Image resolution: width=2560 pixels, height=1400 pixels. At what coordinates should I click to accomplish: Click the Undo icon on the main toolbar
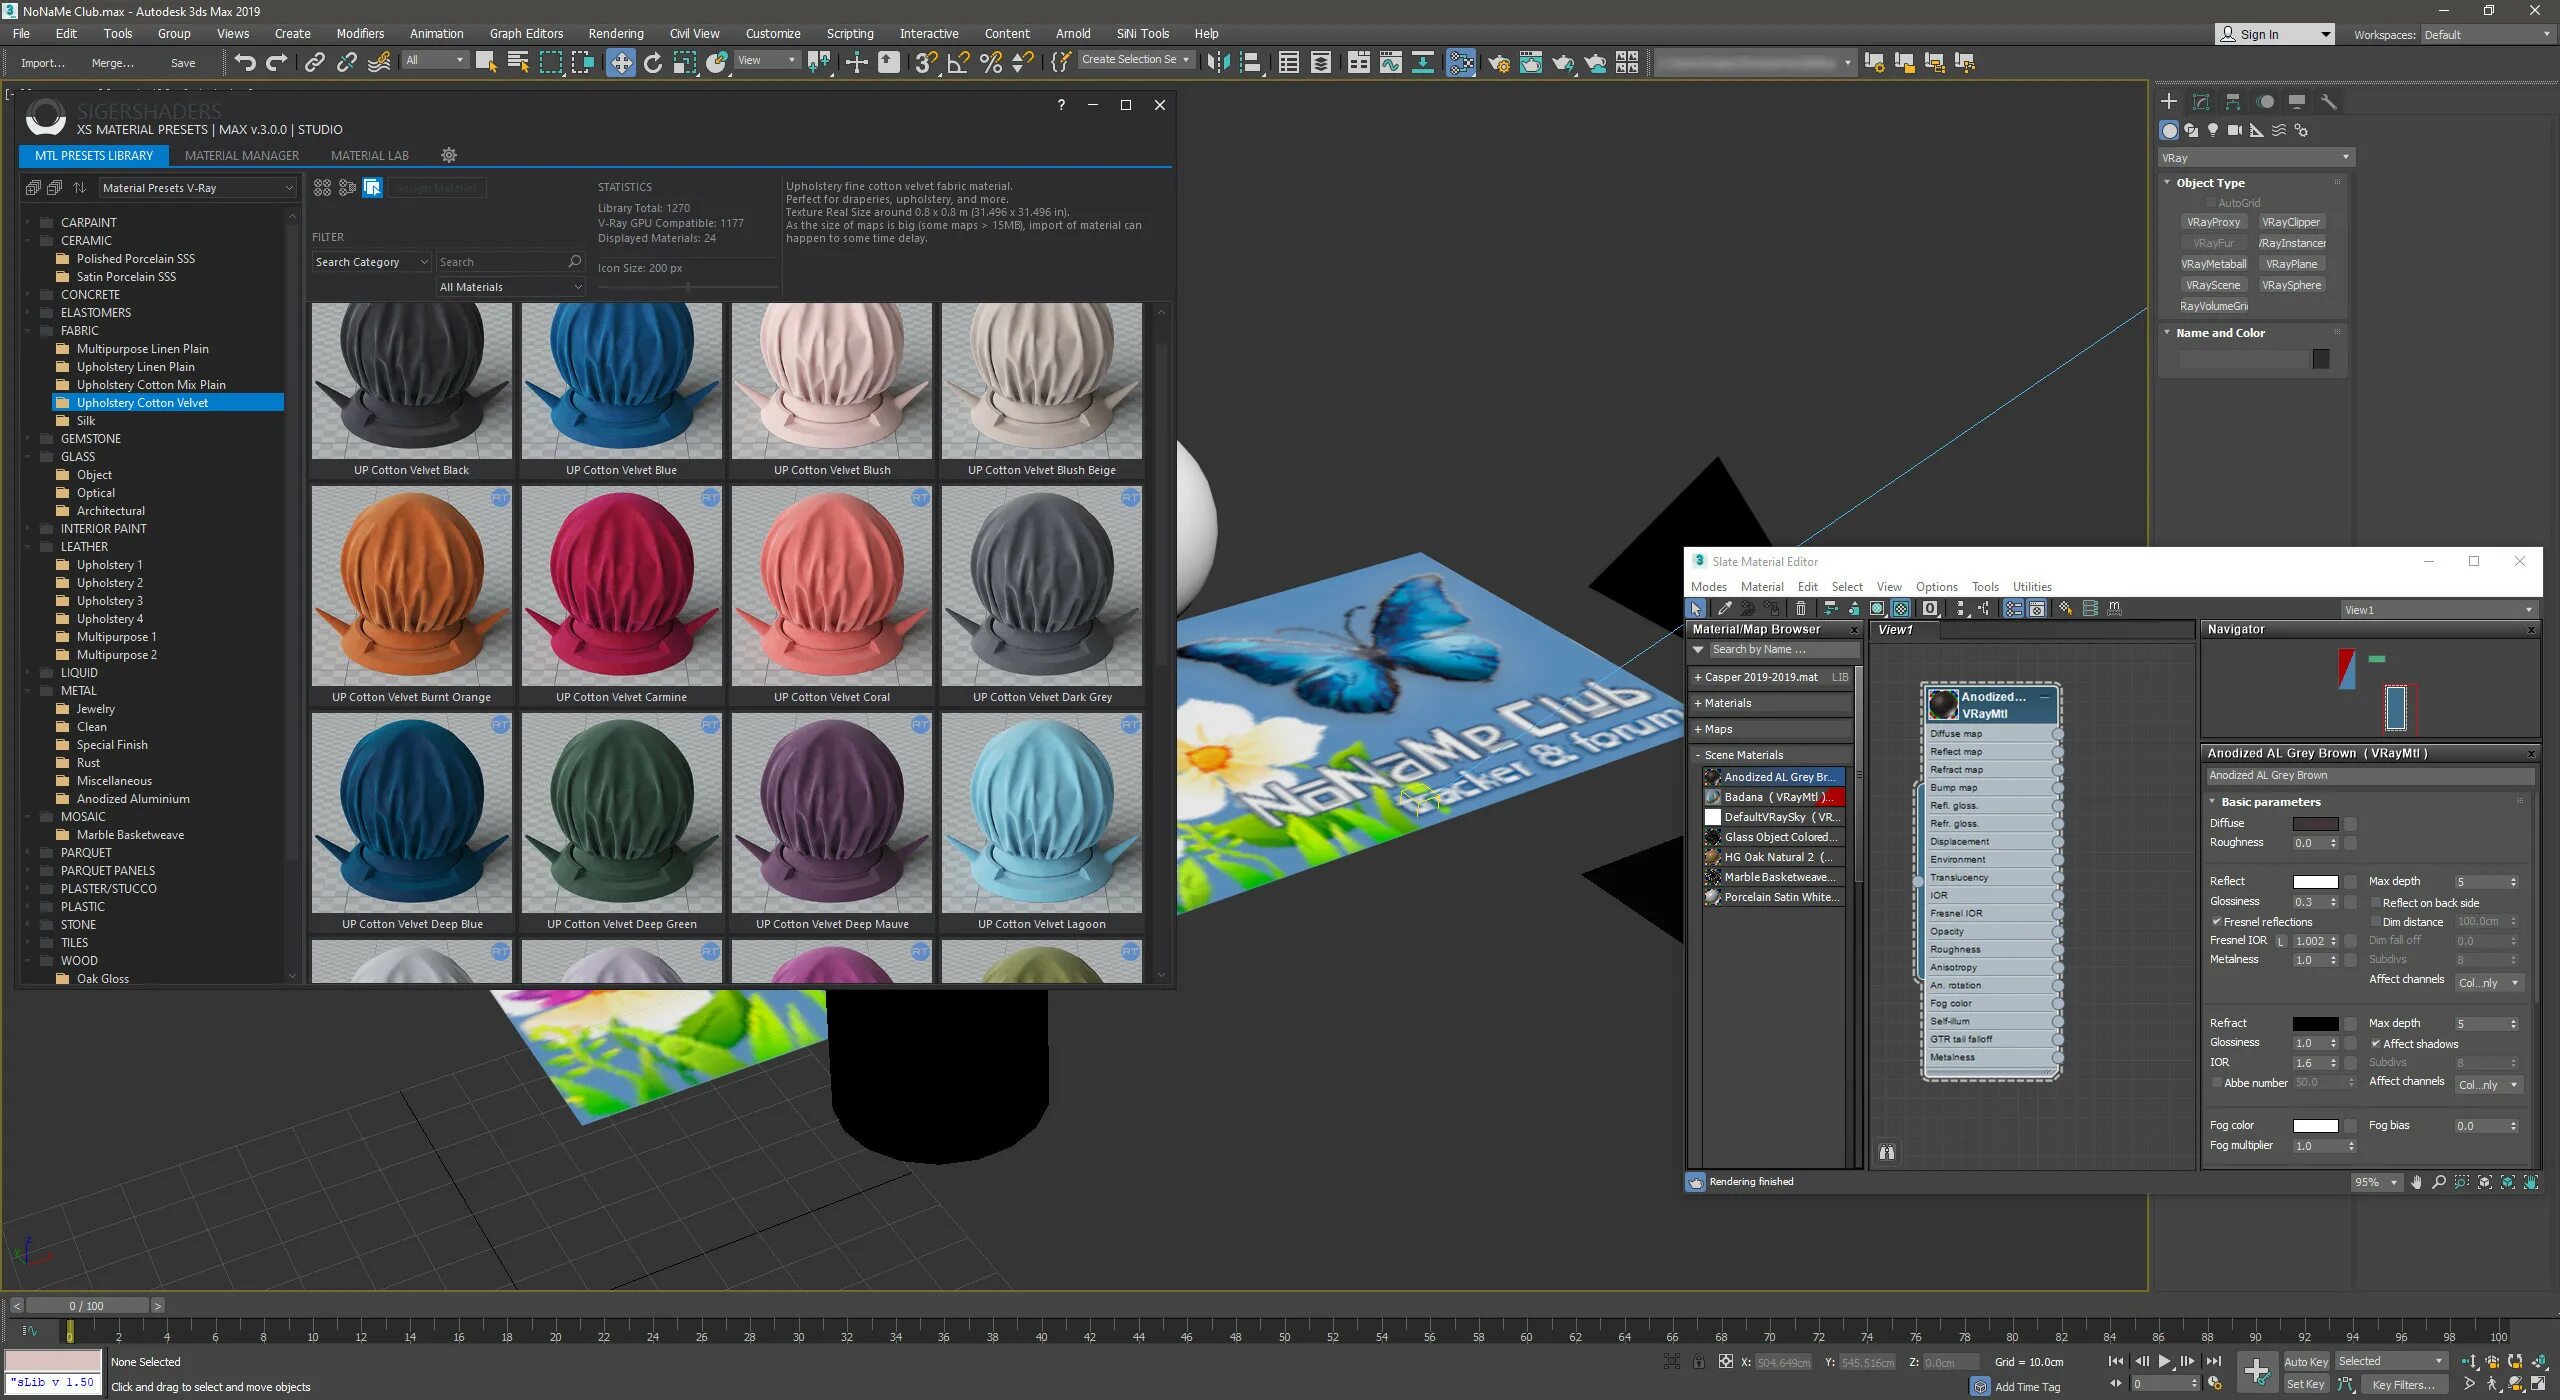click(243, 62)
